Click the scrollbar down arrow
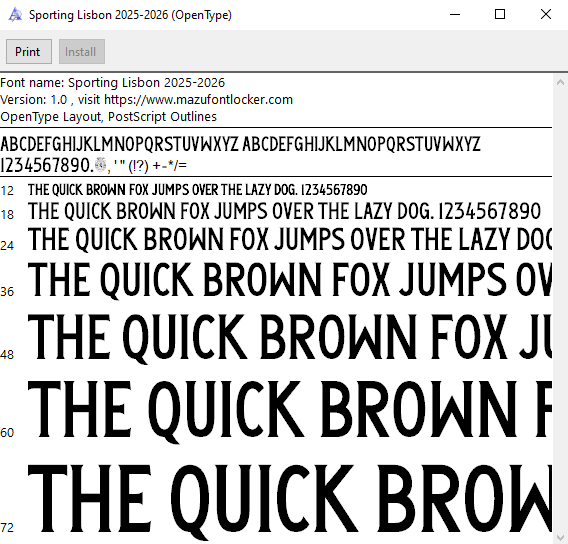The width and height of the screenshot is (568, 544). (x=560, y=537)
